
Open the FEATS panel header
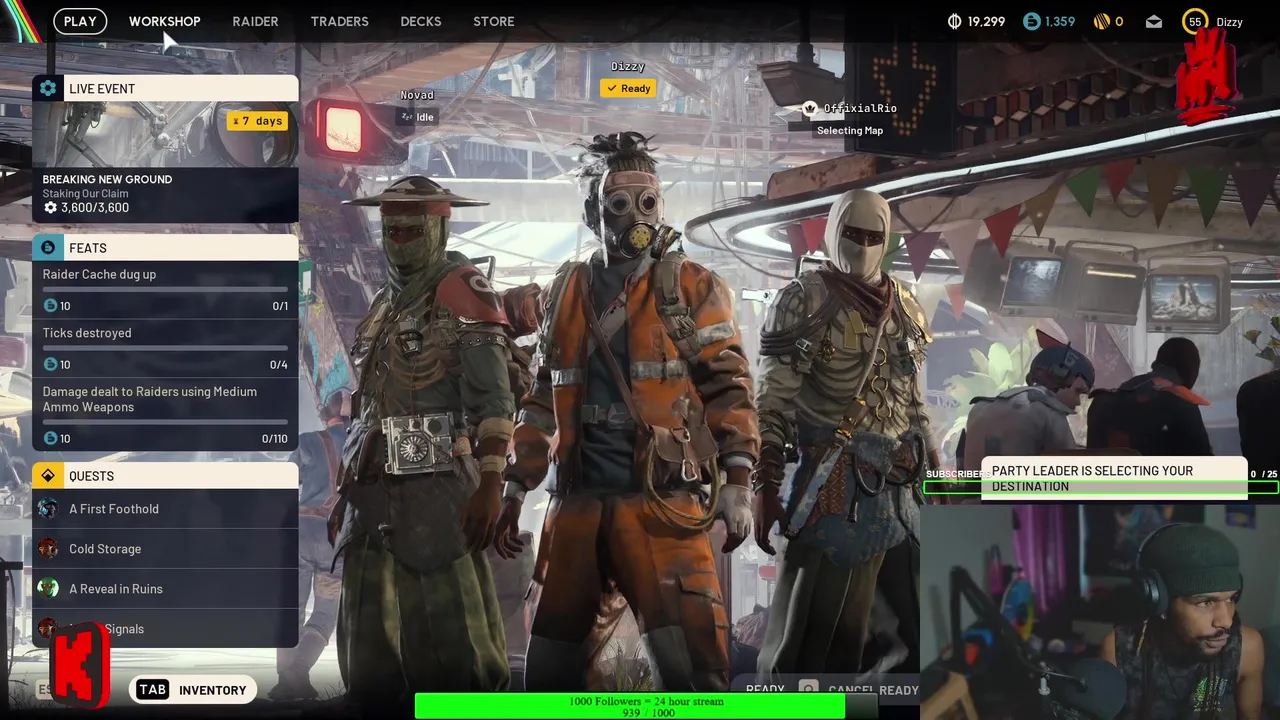[165, 247]
